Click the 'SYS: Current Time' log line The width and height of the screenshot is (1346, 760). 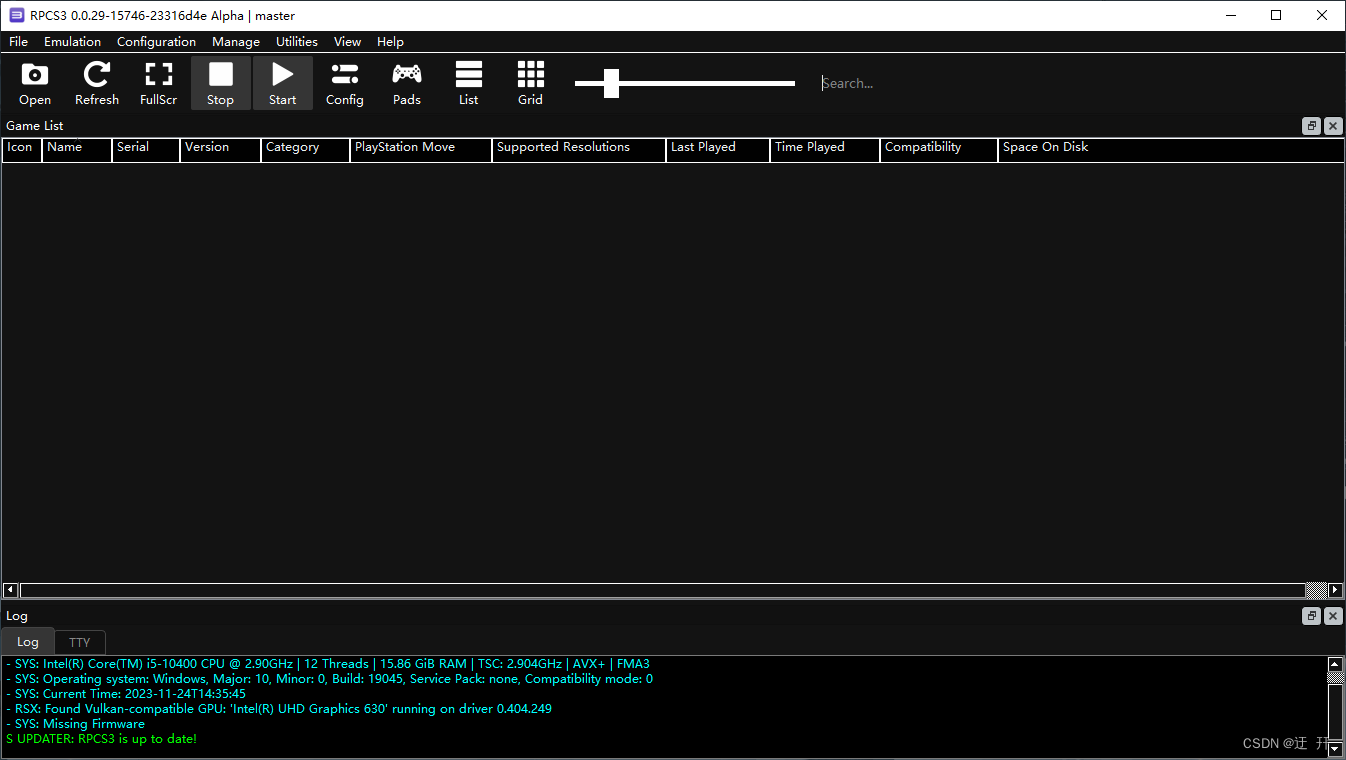click(125, 694)
